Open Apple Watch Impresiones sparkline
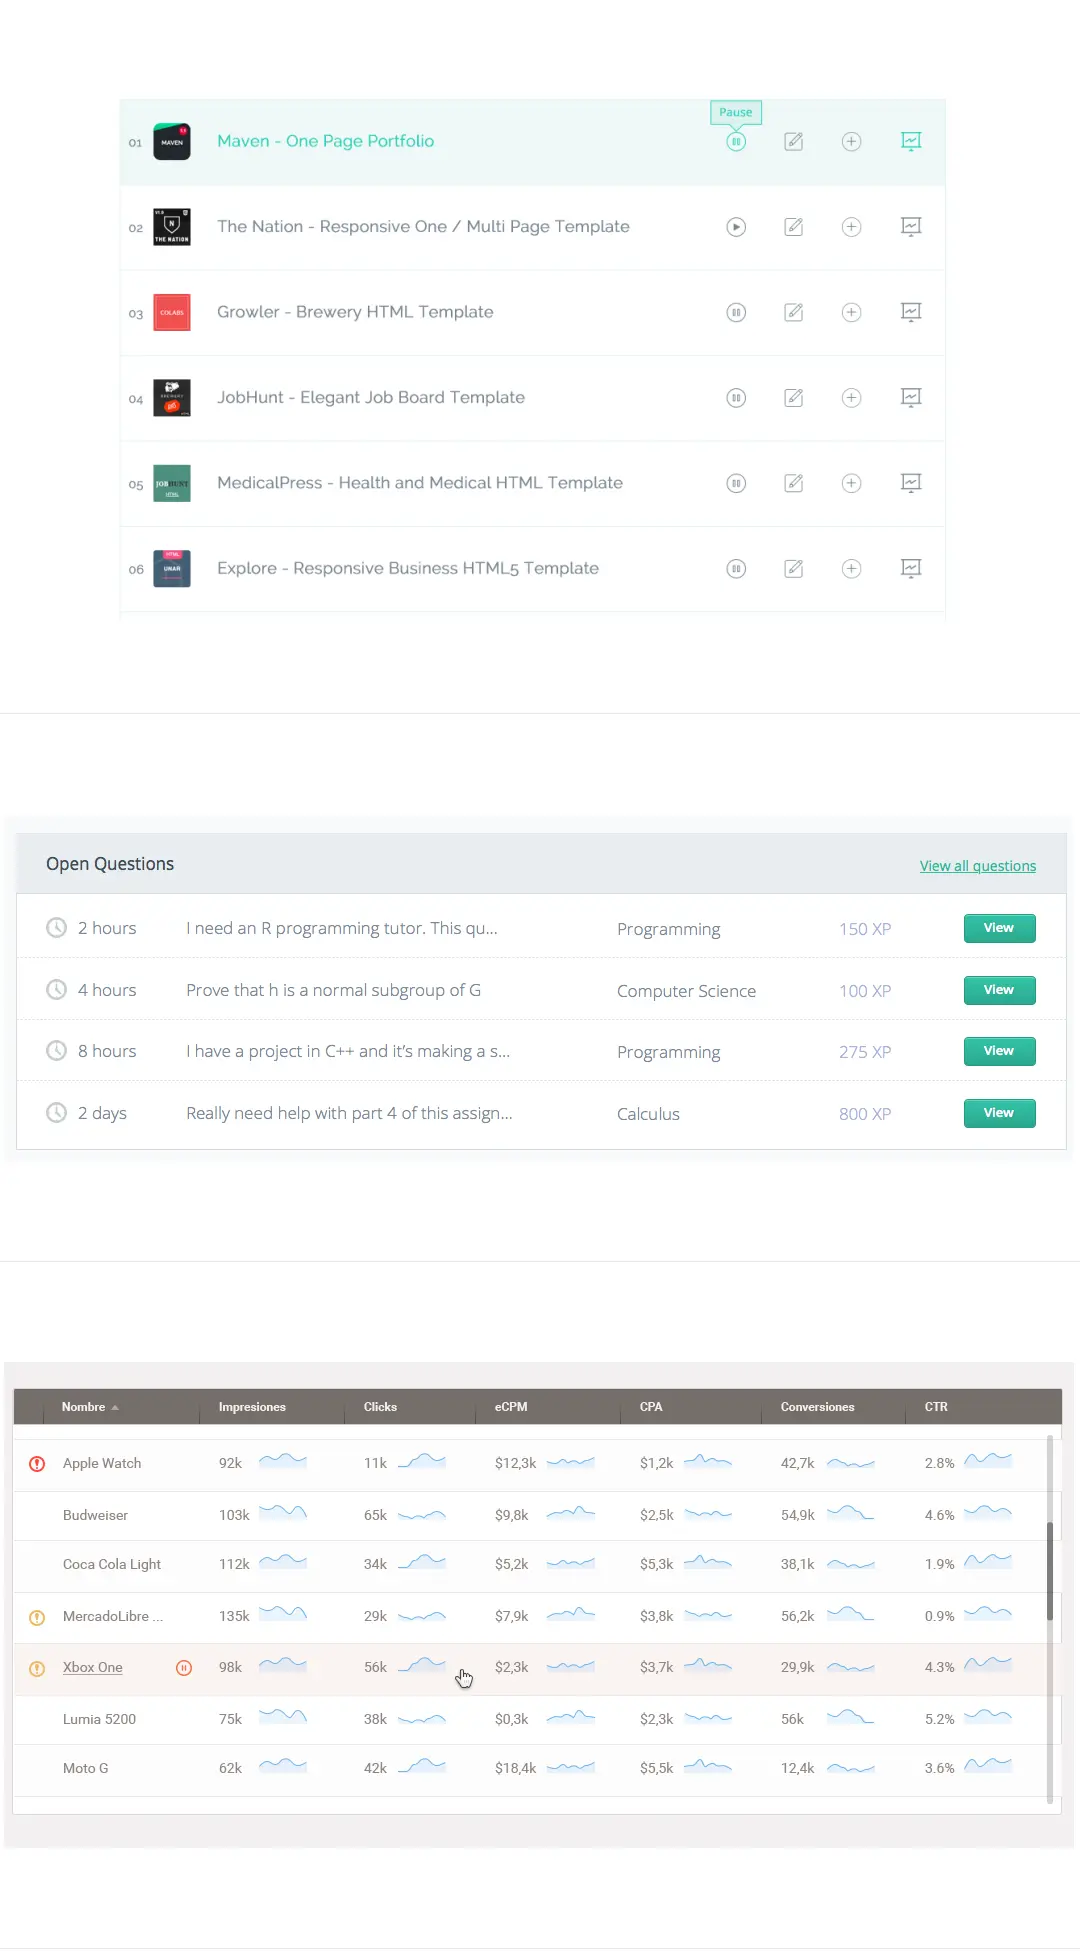Screen dimensions: 1080x1952 click(x=283, y=1461)
